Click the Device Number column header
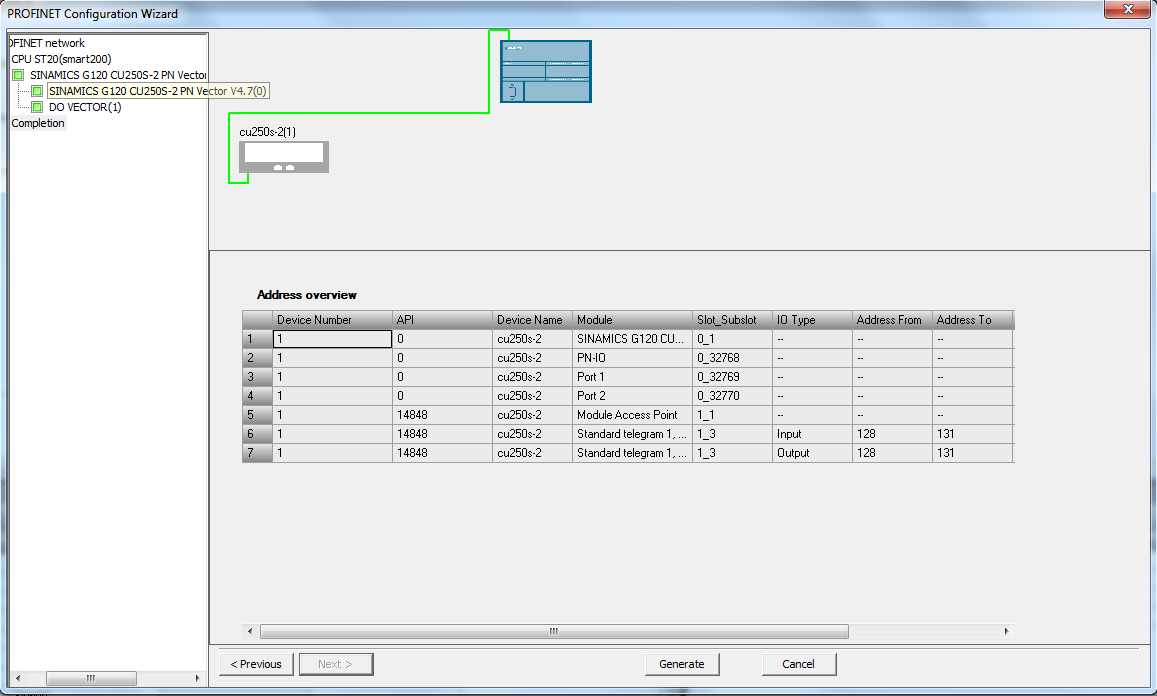This screenshot has height=696, width=1157. pyautogui.click(x=332, y=320)
